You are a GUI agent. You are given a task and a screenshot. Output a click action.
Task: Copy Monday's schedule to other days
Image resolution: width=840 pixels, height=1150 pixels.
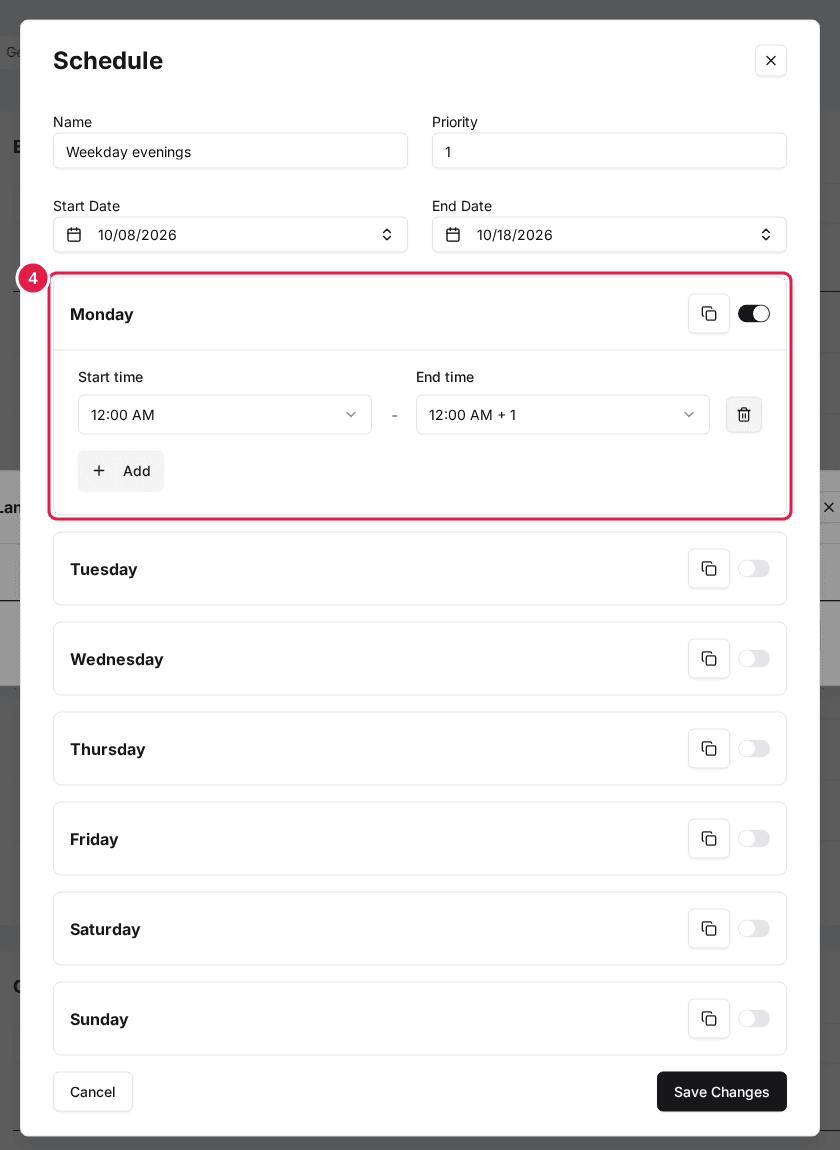[x=709, y=314]
